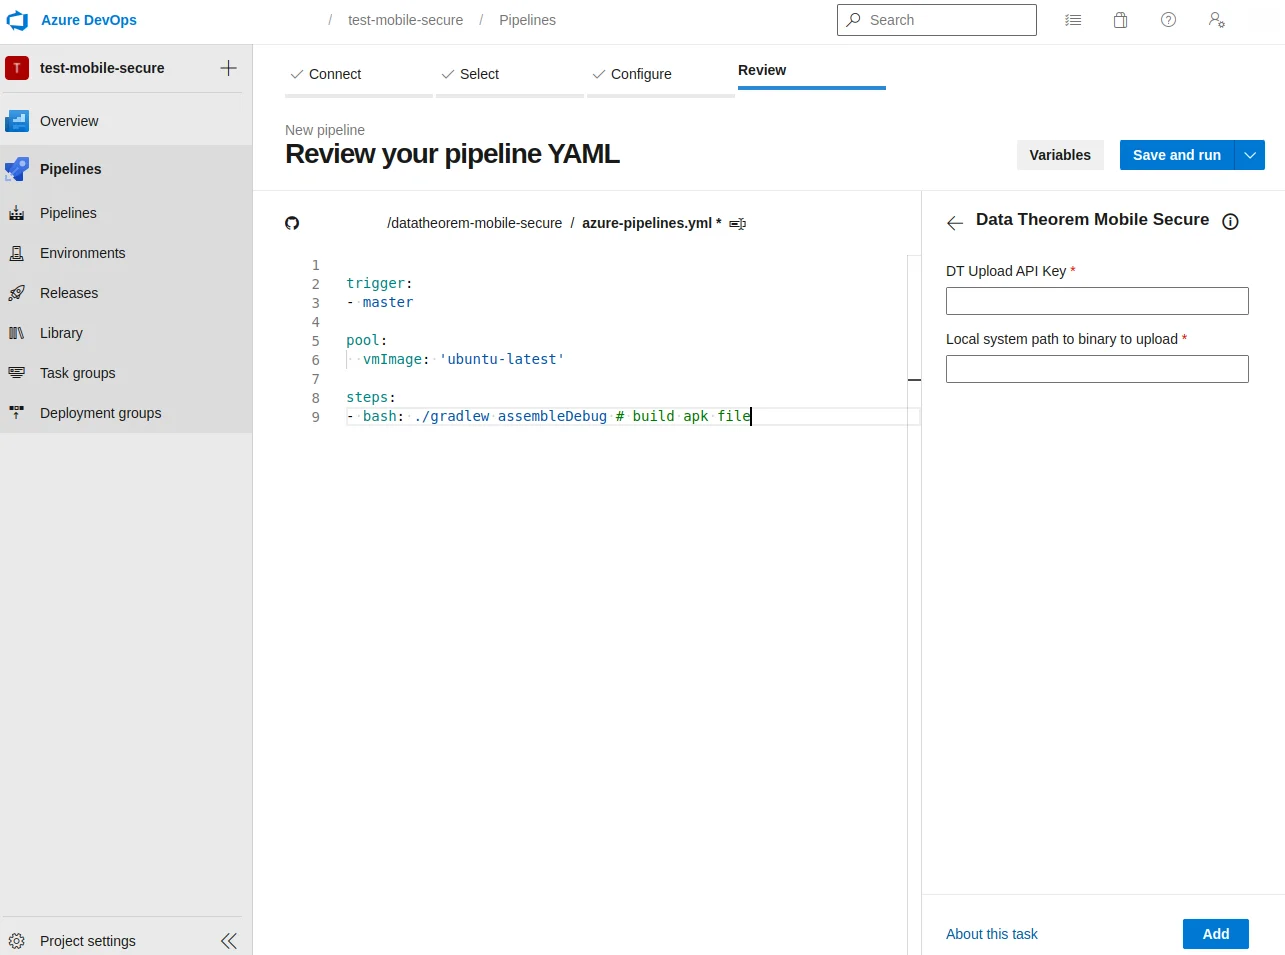This screenshot has height=955, width=1285.
Task: Open Deployment groups from the sidebar
Action: pyautogui.click(x=100, y=412)
